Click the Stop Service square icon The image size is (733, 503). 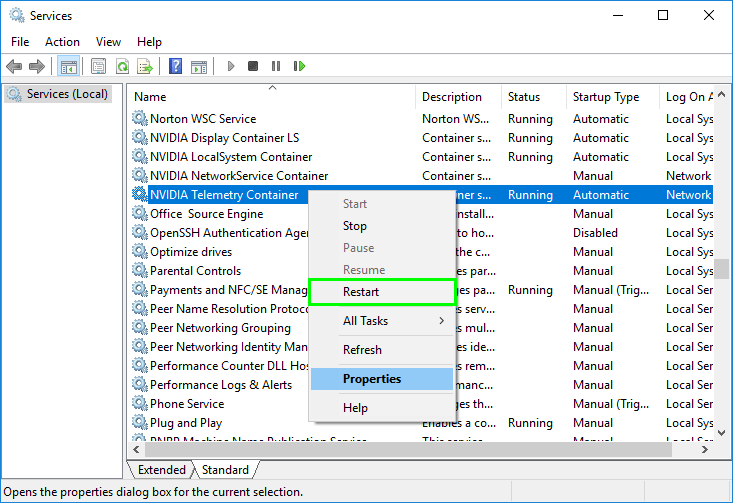pos(253,66)
